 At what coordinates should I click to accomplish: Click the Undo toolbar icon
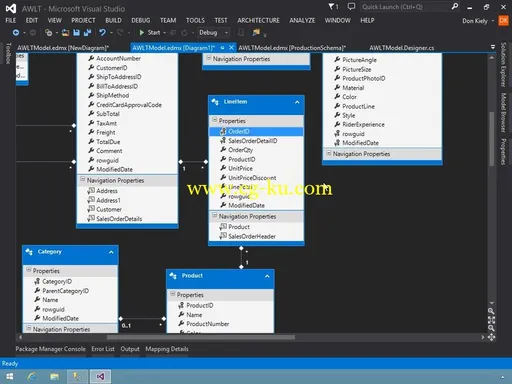[x=102, y=32]
